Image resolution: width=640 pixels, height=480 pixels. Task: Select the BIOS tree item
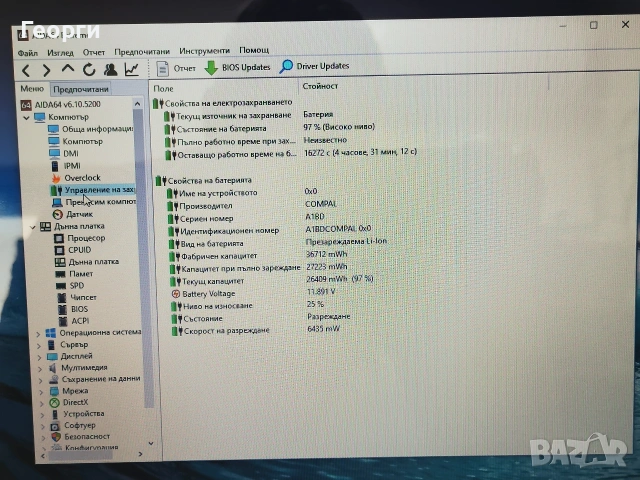click(73, 309)
